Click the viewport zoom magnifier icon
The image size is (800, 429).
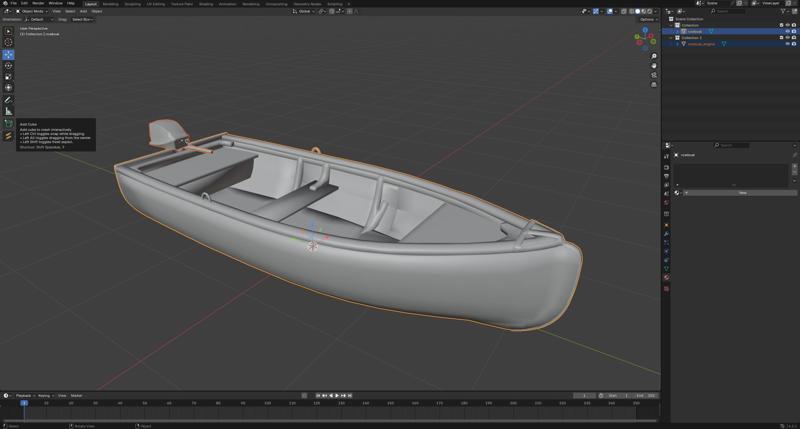click(654, 57)
